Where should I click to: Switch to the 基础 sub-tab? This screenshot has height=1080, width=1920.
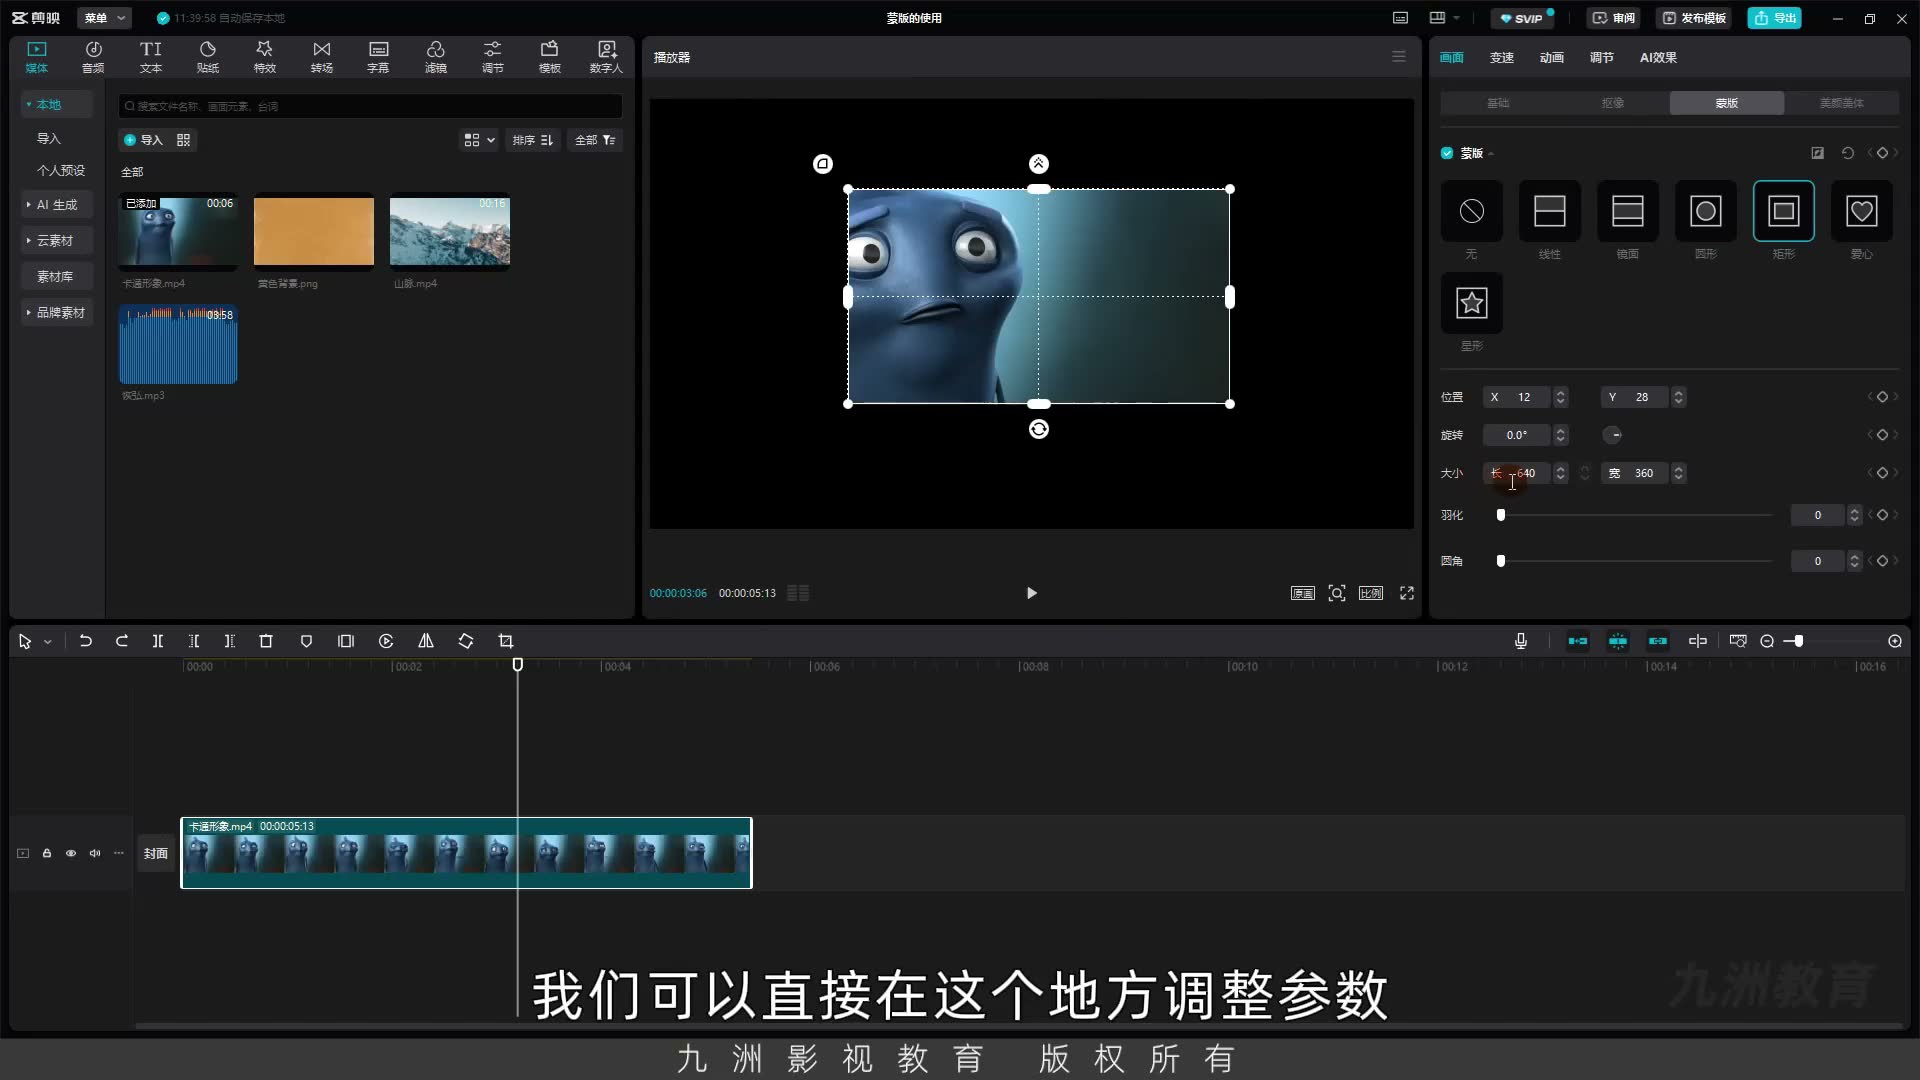(x=1497, y=103)
